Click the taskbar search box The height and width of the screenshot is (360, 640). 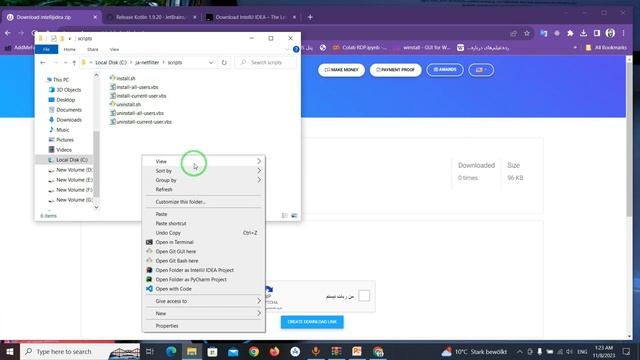pos(80,351)
